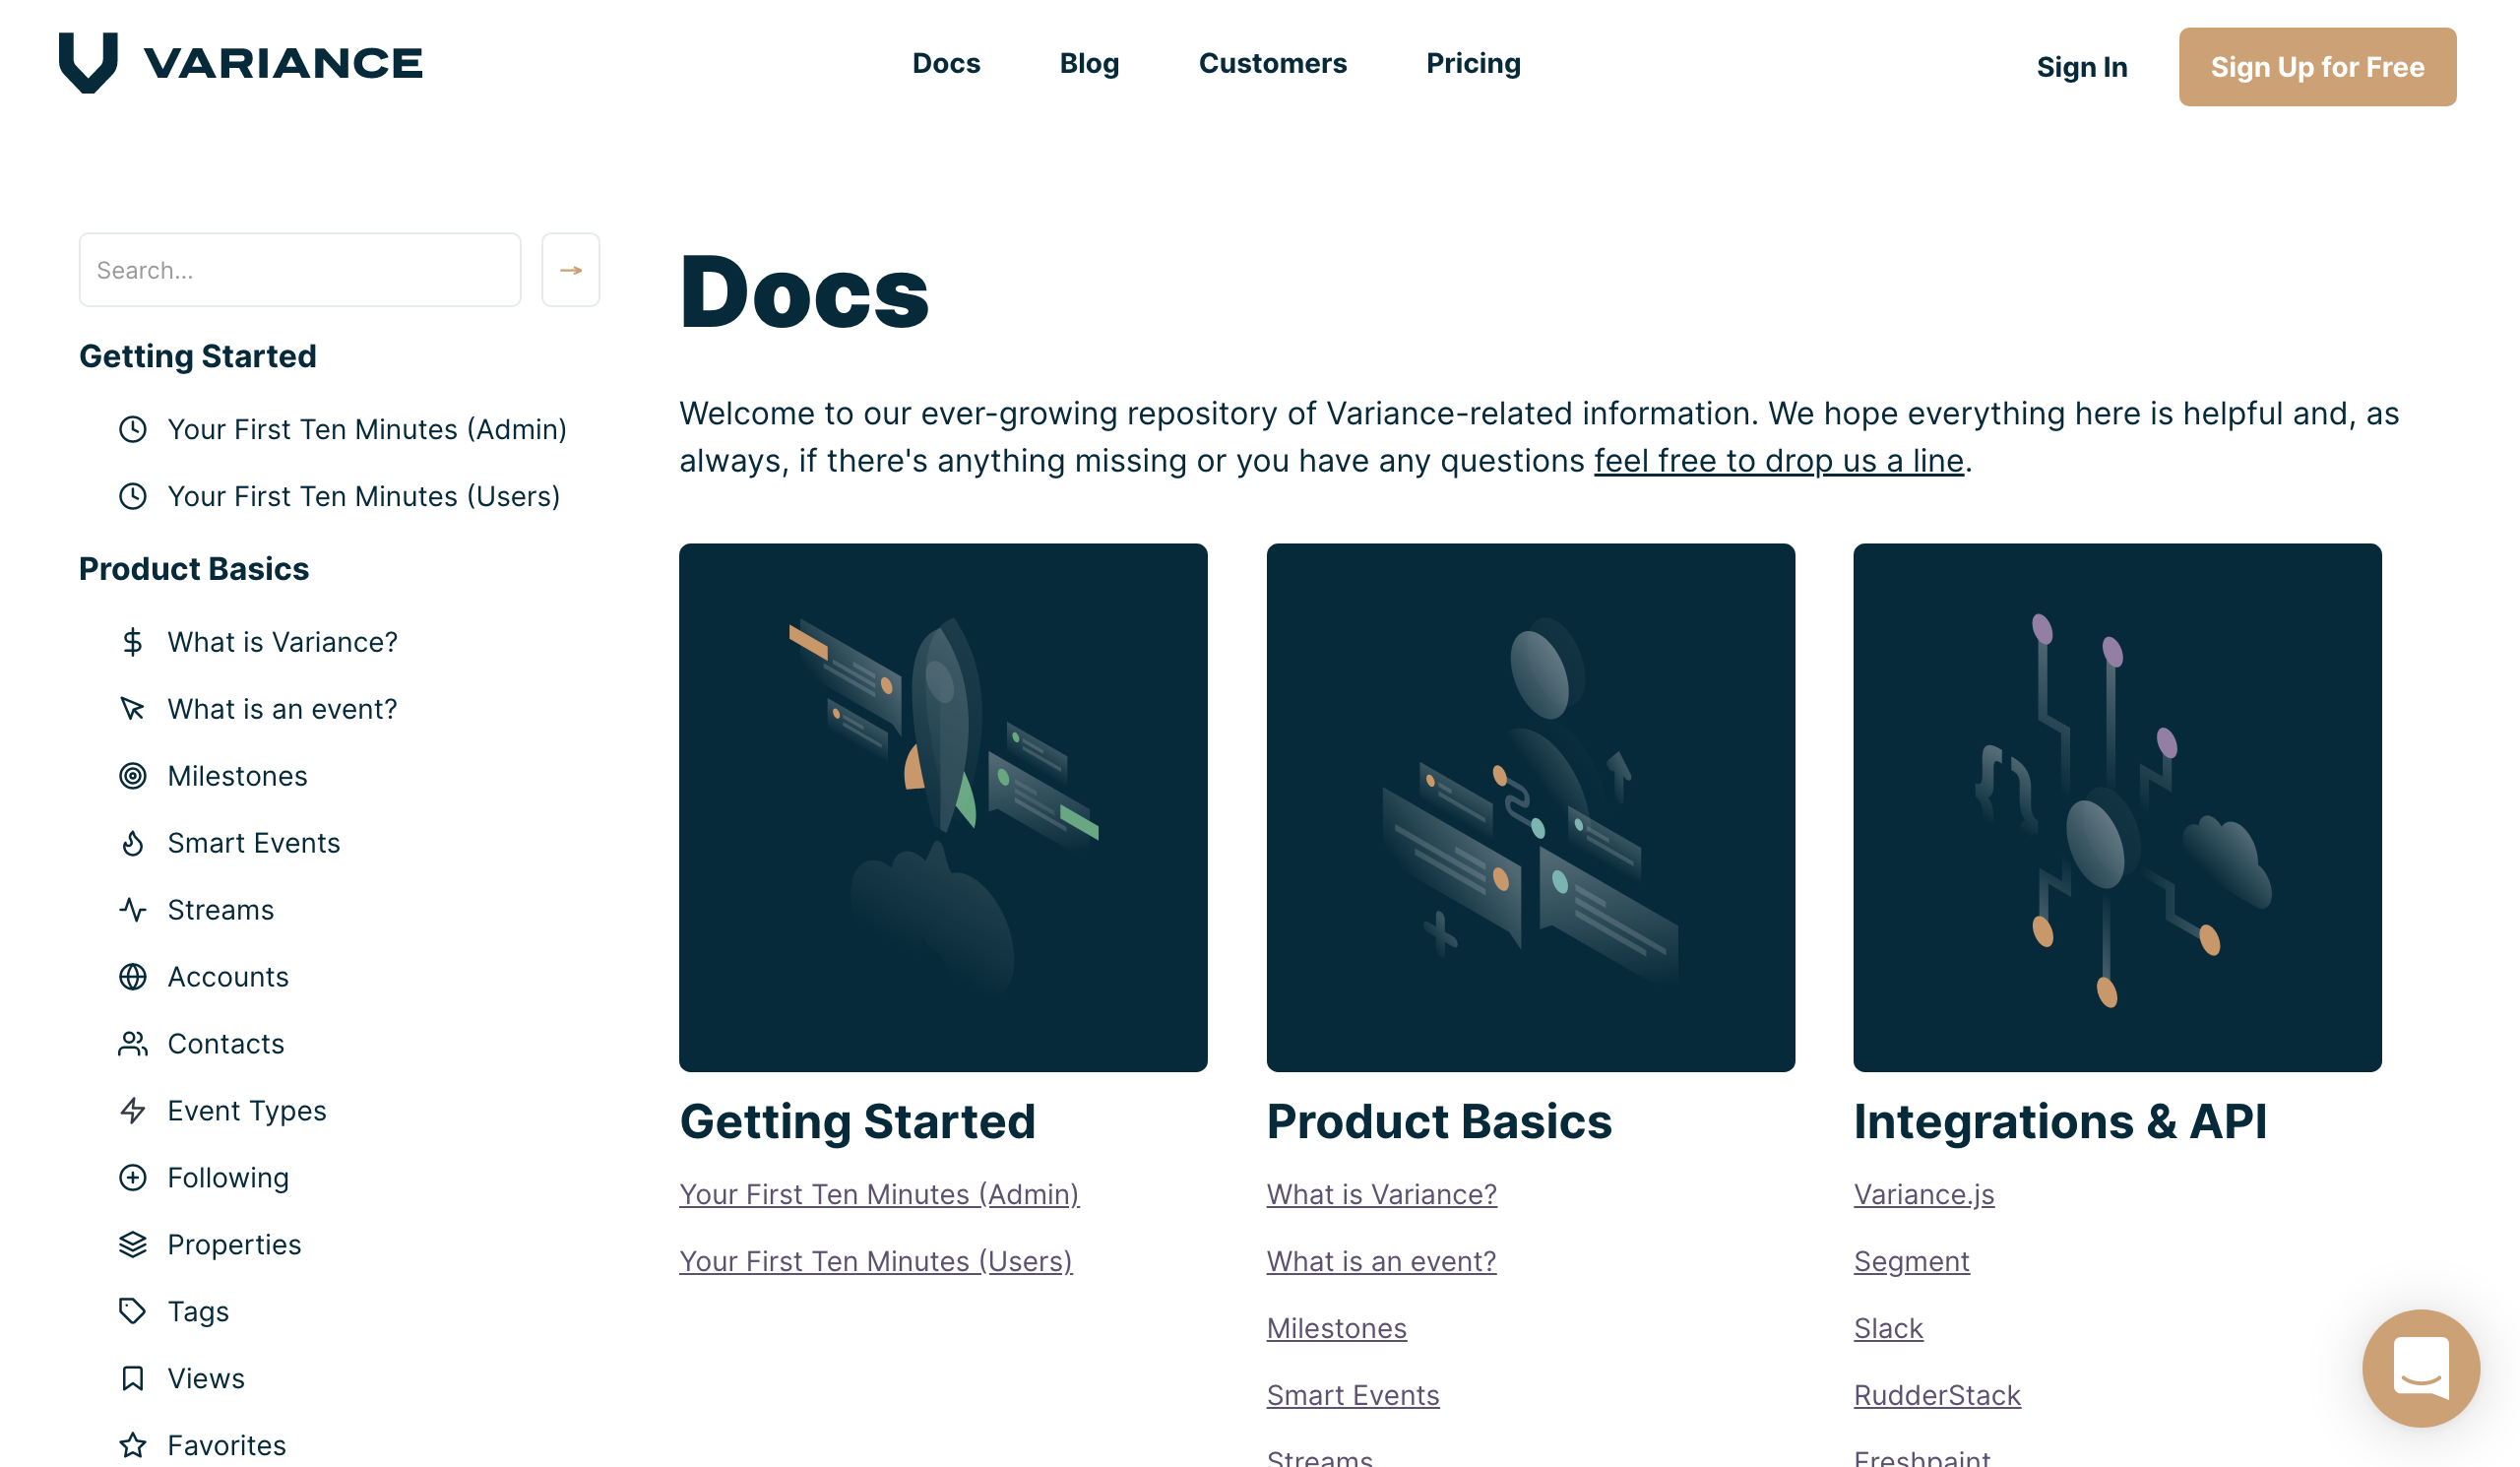Click the Product Basics illustration card
This screenshot has height=1467, width=2520.
point(1530,808)
